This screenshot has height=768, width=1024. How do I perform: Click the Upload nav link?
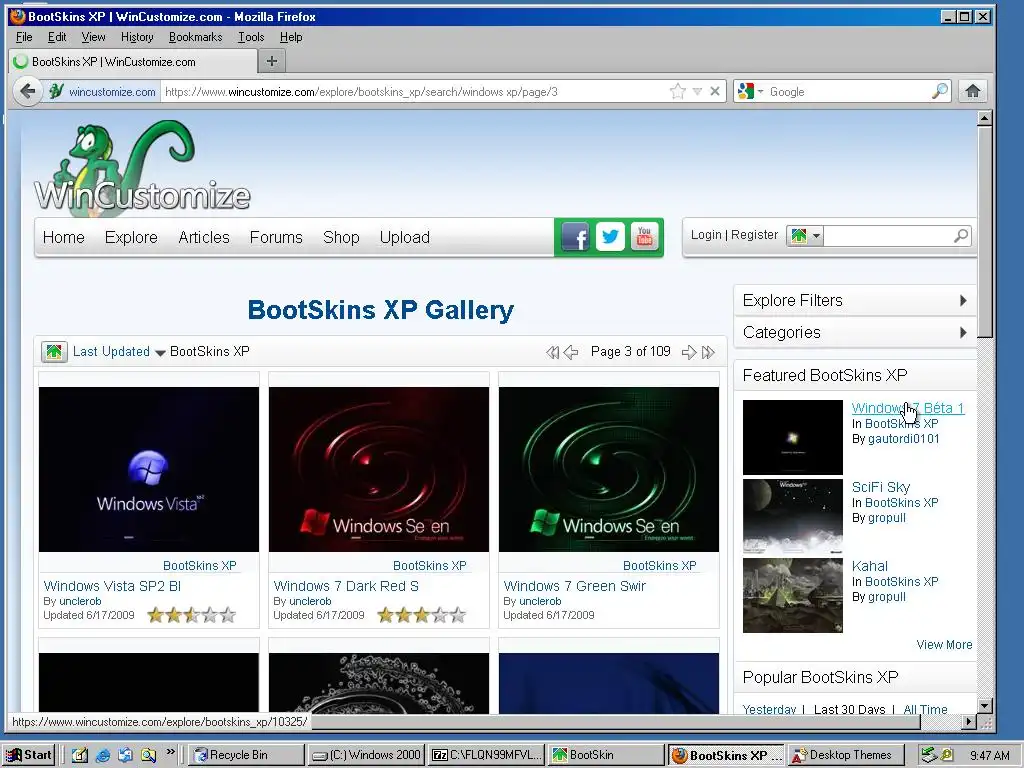[x=405, y=237]
